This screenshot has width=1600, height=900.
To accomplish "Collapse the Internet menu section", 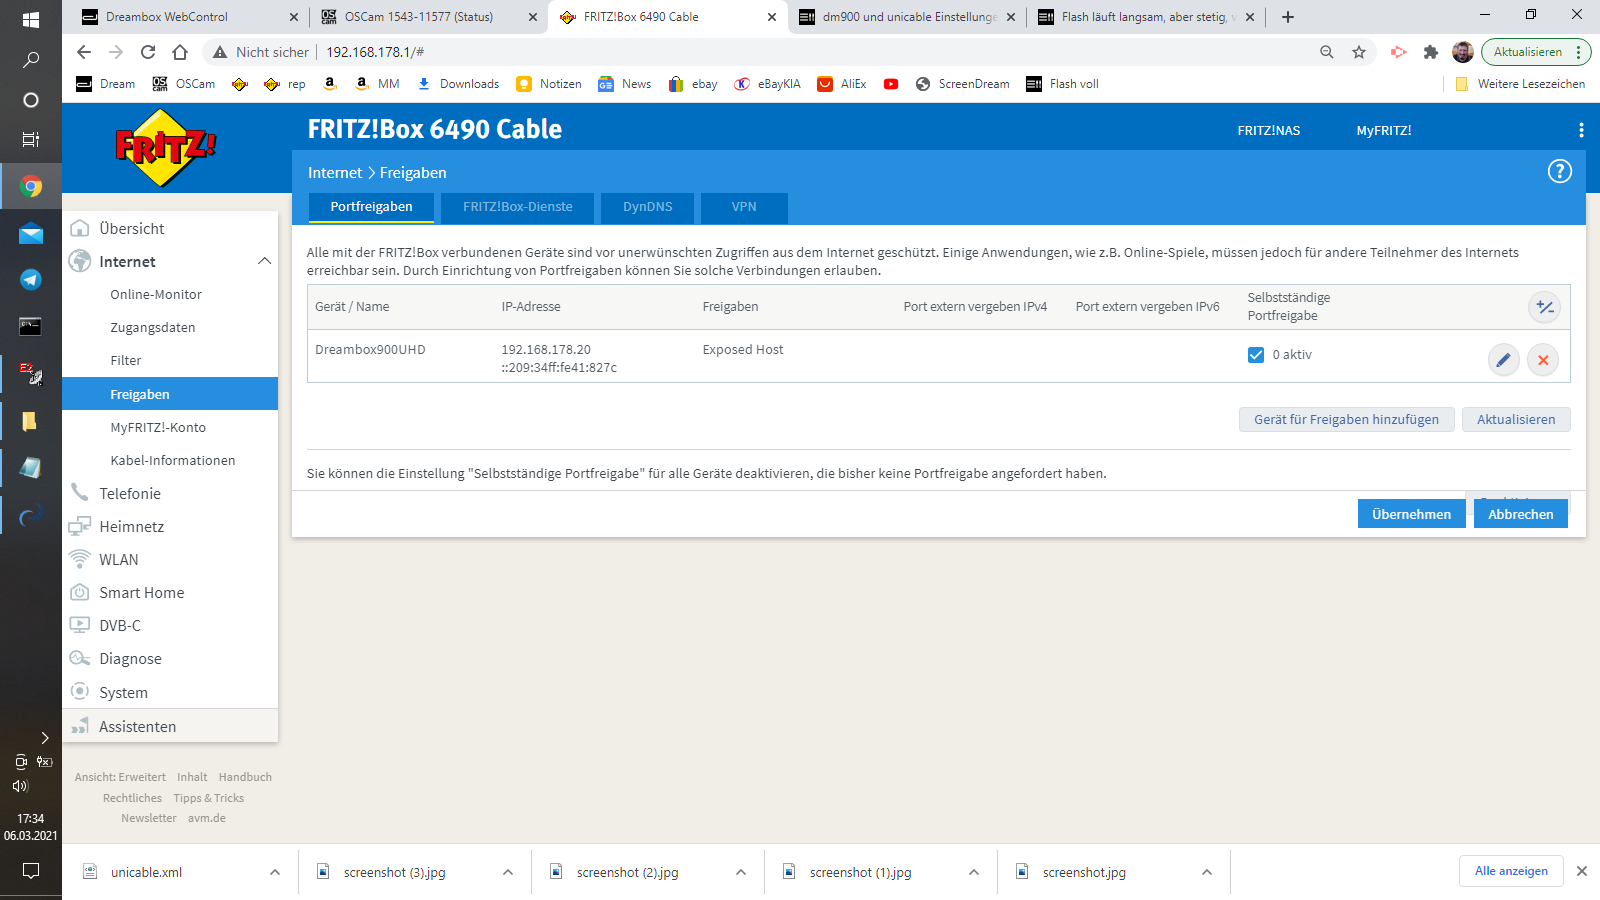I will (x=264, y=261).
